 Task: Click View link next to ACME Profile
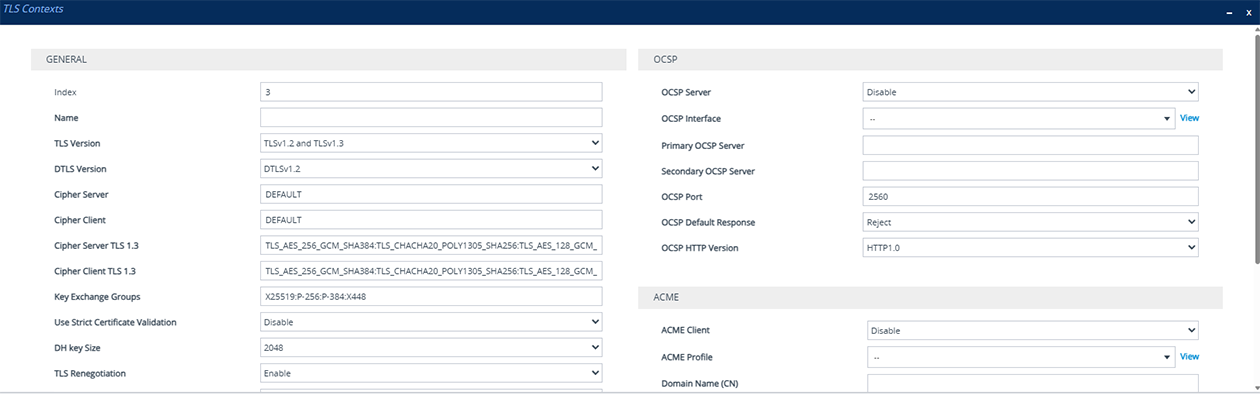click(1189, 356)
